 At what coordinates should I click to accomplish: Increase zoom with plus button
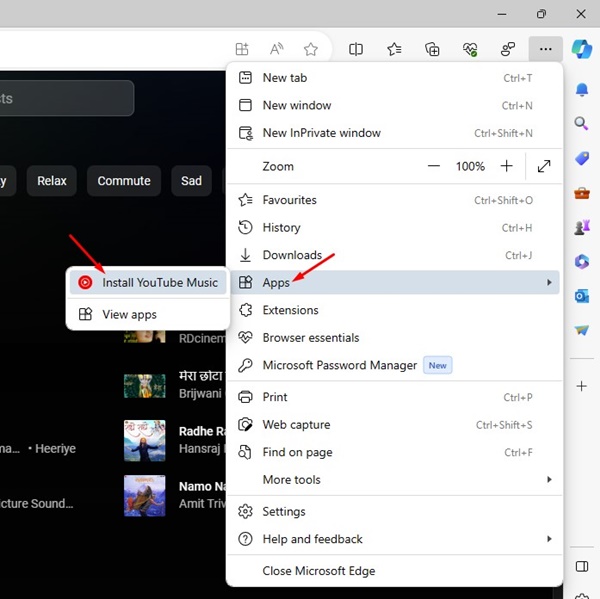coord(506,166)
